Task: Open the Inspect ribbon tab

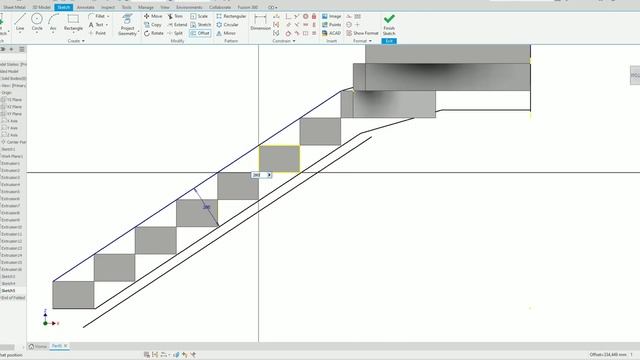Action: (108, 7)
